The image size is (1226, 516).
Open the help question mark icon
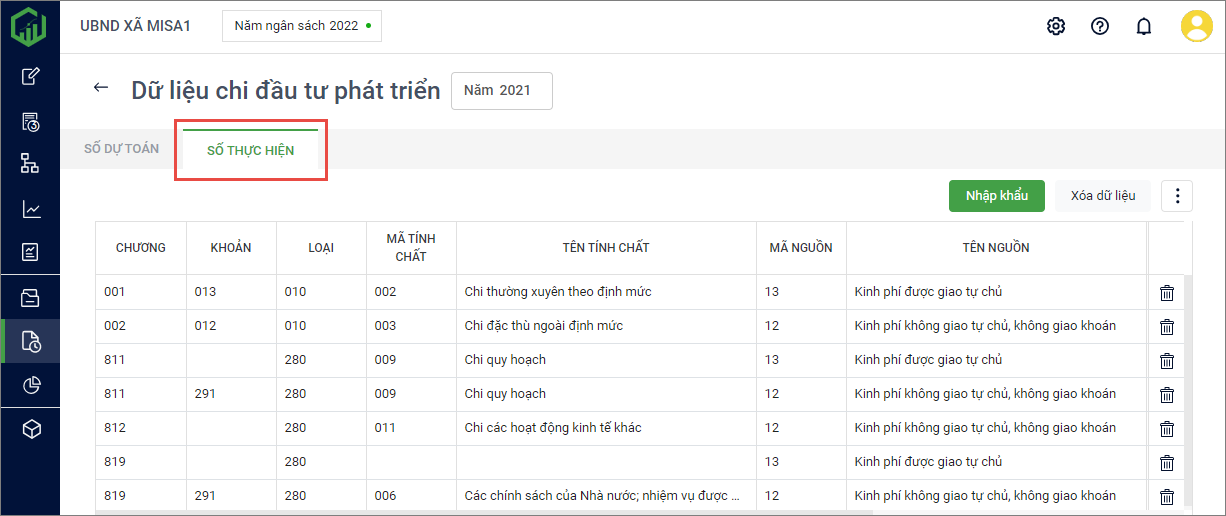1100,26
